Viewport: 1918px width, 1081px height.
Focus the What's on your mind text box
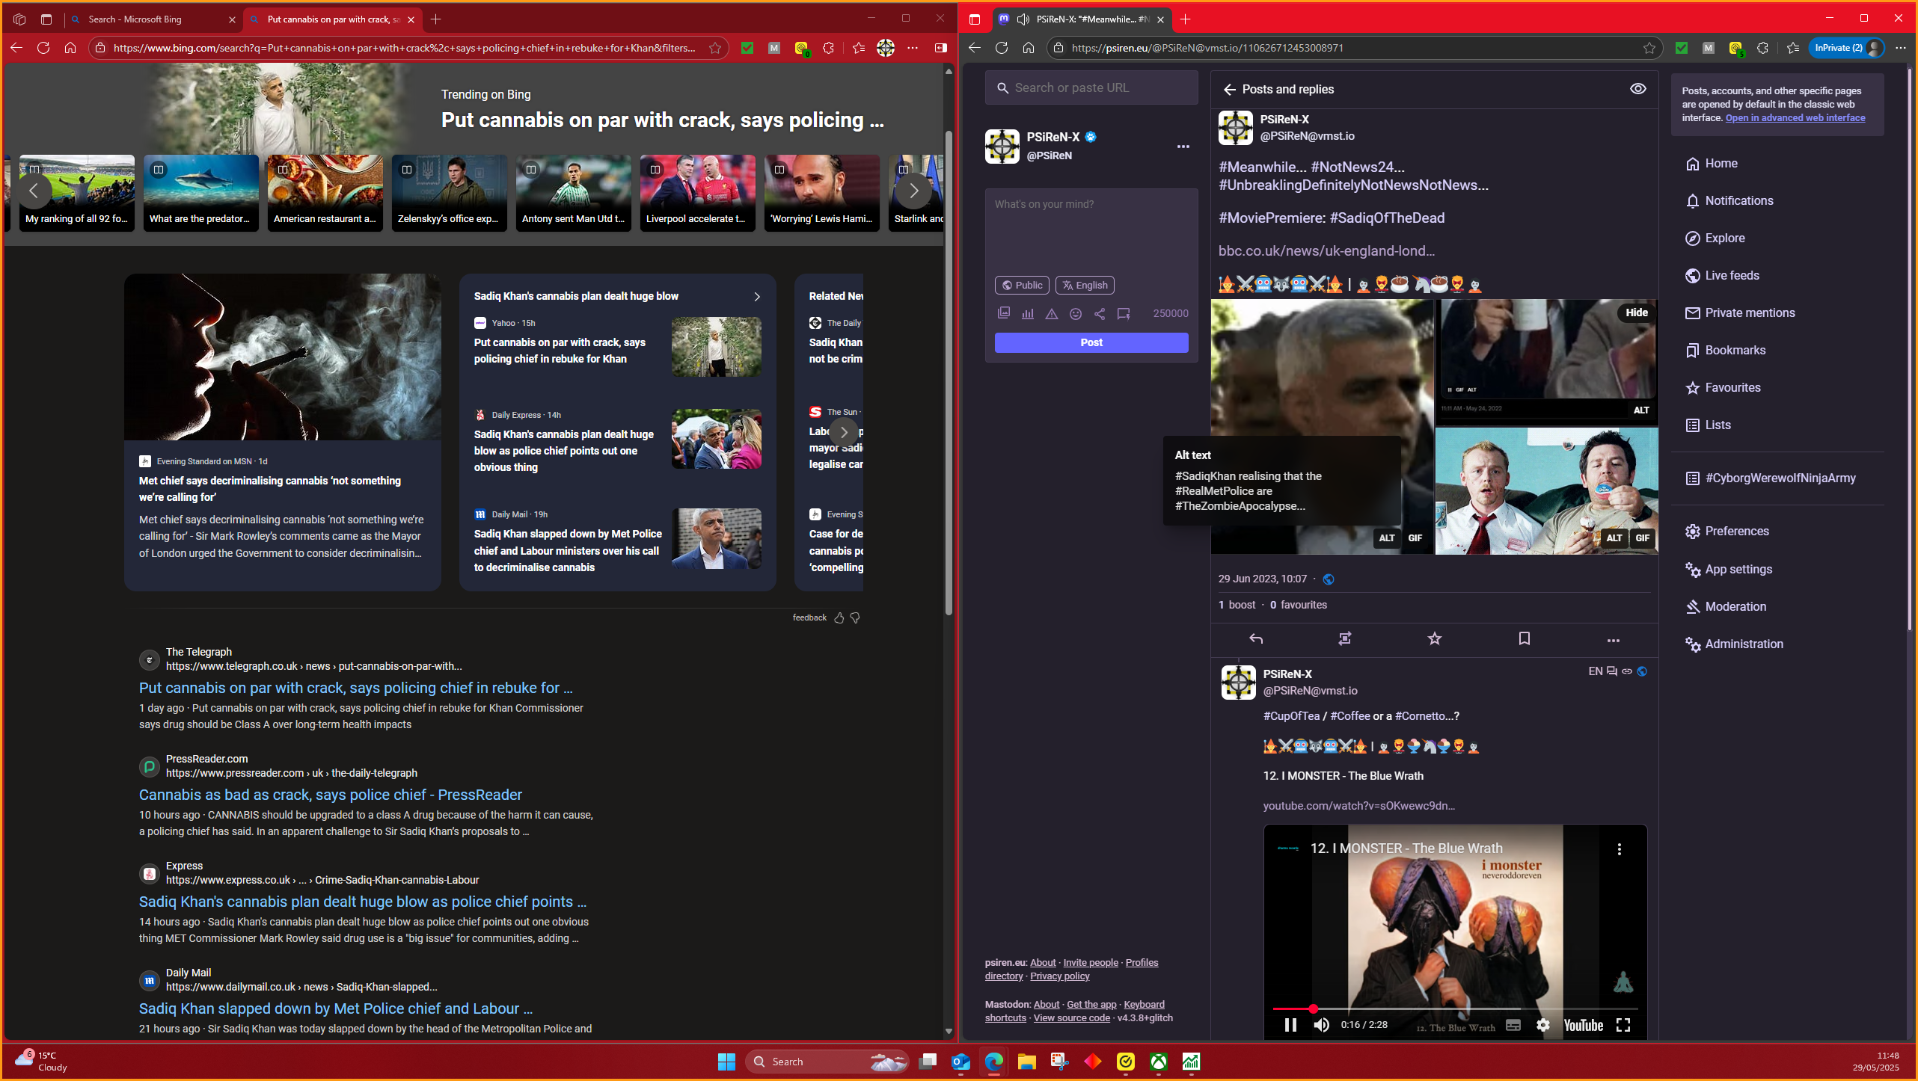click(x=1092, y=229)
